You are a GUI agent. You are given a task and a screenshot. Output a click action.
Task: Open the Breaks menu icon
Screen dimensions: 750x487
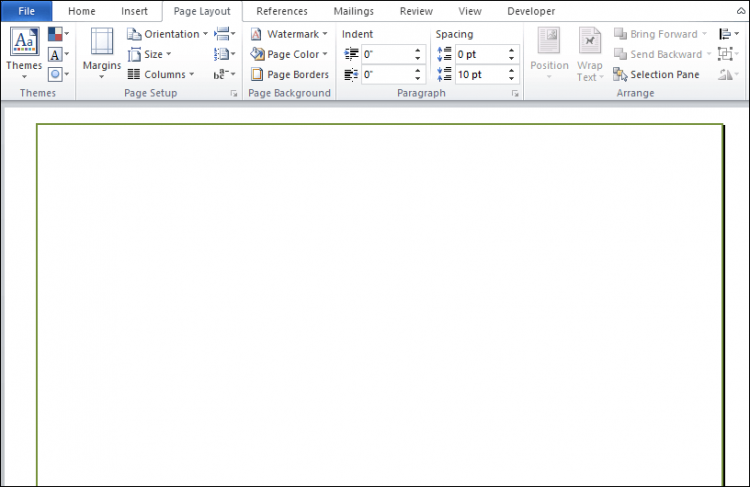(x=224, y=34)
